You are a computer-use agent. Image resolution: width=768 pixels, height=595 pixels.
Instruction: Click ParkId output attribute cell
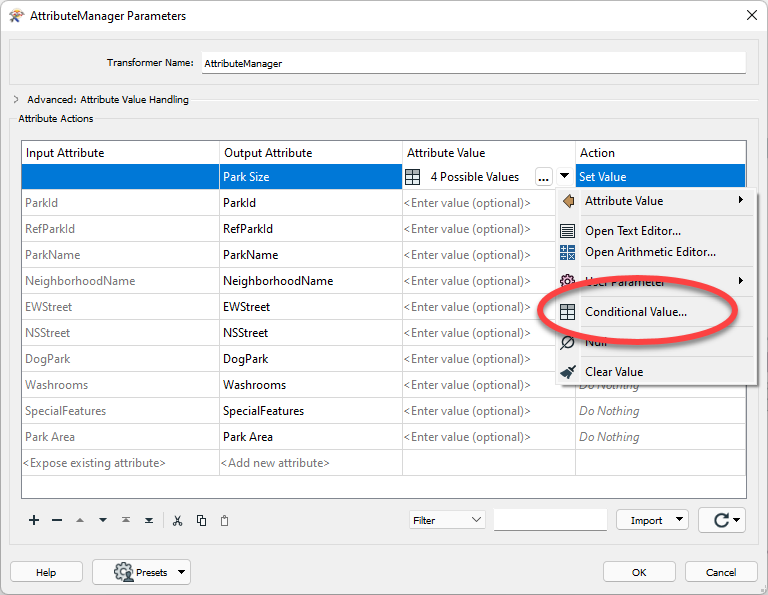(311, 203)
